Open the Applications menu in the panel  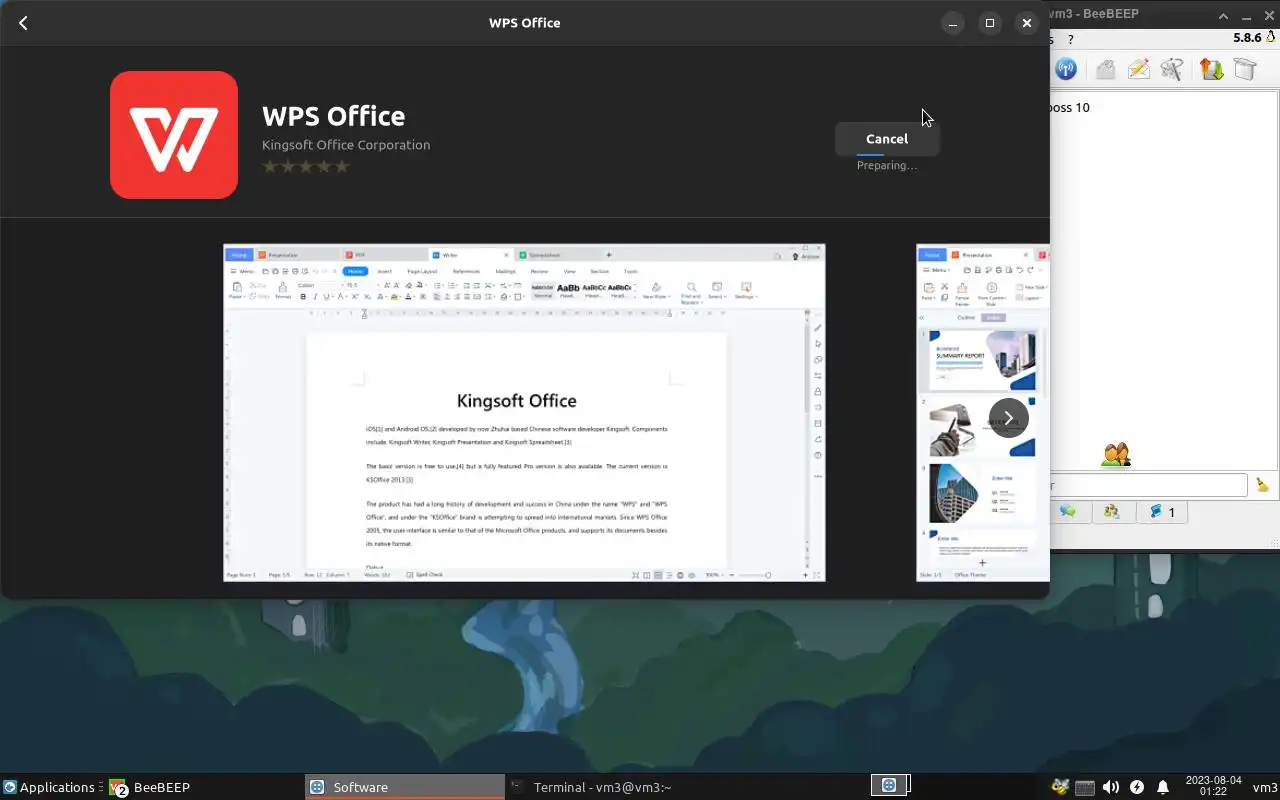tap(49, 787)
